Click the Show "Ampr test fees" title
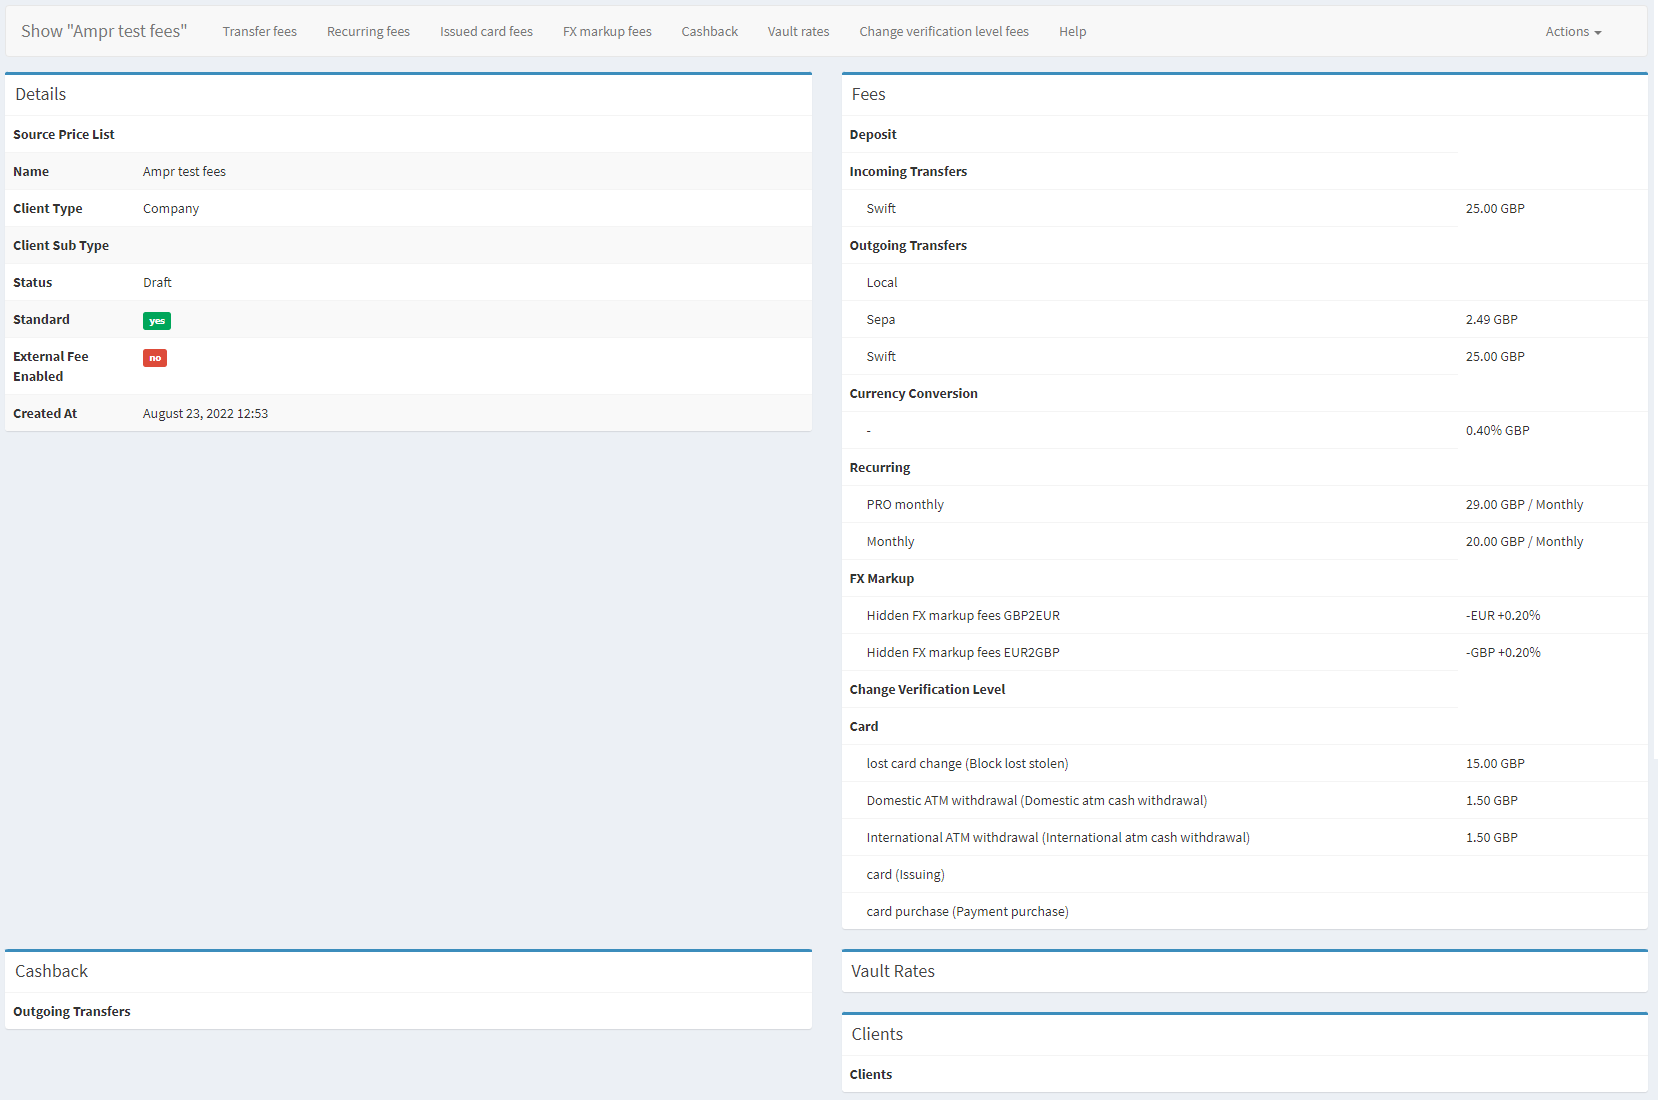The image size is (1659, 1100). point(104,32)
